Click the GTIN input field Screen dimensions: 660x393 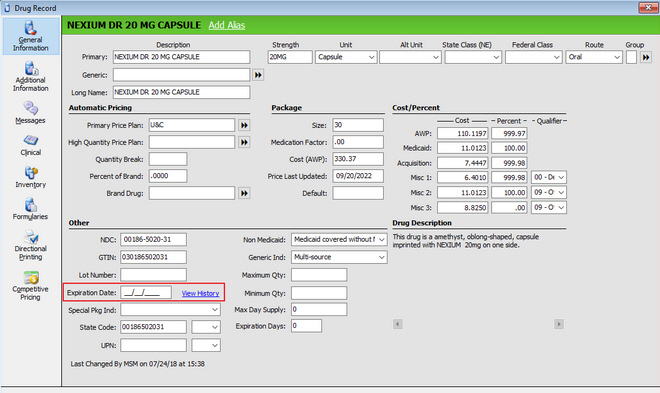pos(153,257)
